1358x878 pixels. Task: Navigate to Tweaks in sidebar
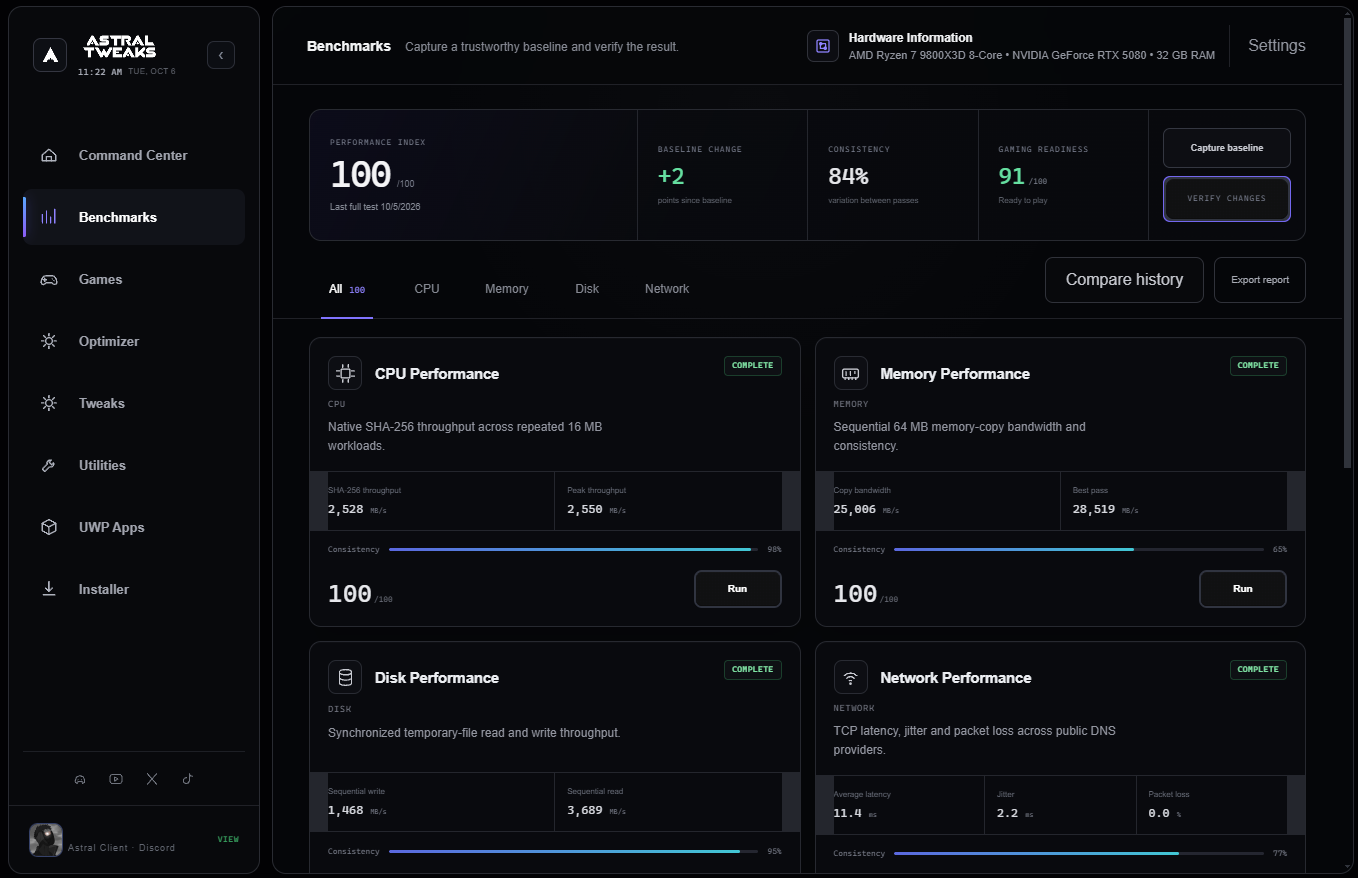point(134,403)
